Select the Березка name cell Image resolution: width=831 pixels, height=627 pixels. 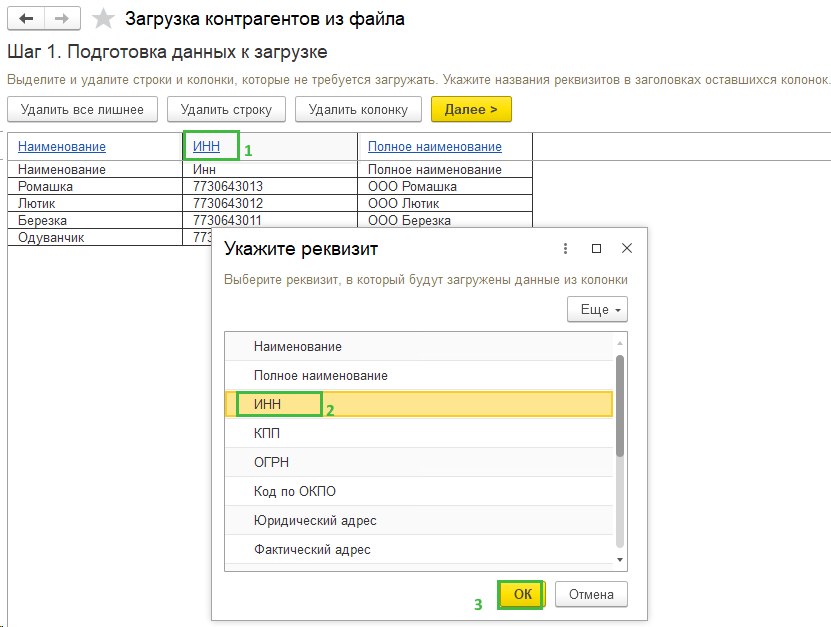coord(95,220)
